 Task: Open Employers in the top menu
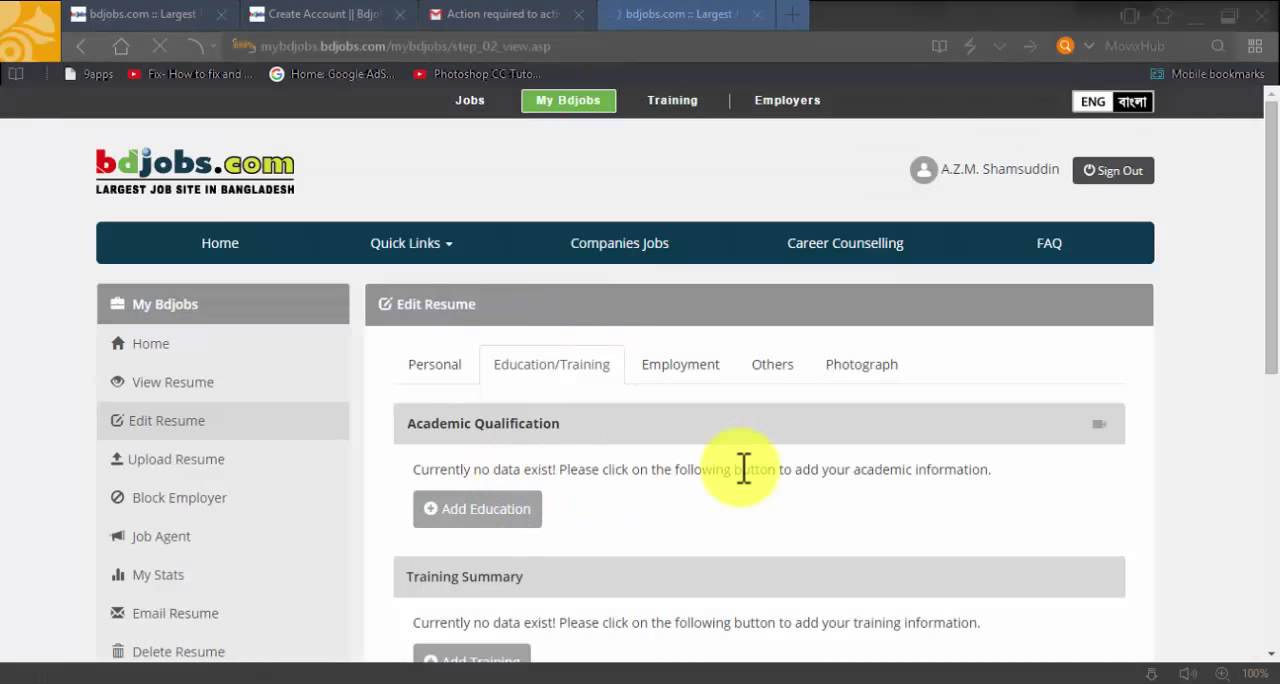click(787, 100)
